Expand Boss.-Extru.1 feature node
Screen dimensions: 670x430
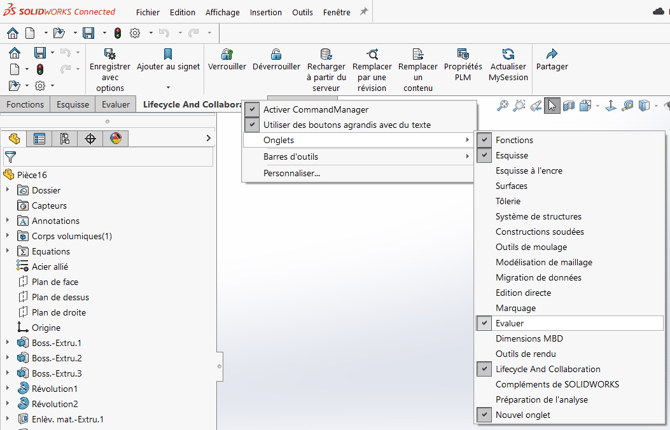(7, 342)
